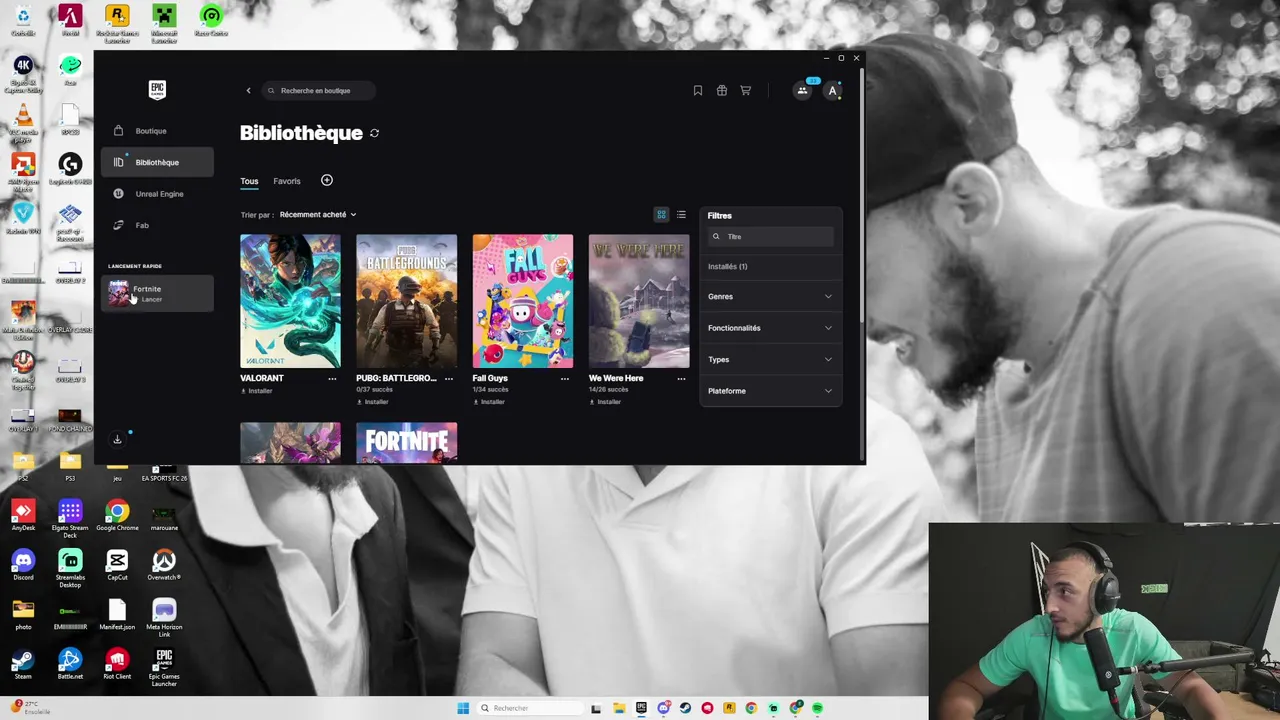Open File Explorer from the taskbar
Viewport: 1280px width, 720px height.
tap(619, 708)
